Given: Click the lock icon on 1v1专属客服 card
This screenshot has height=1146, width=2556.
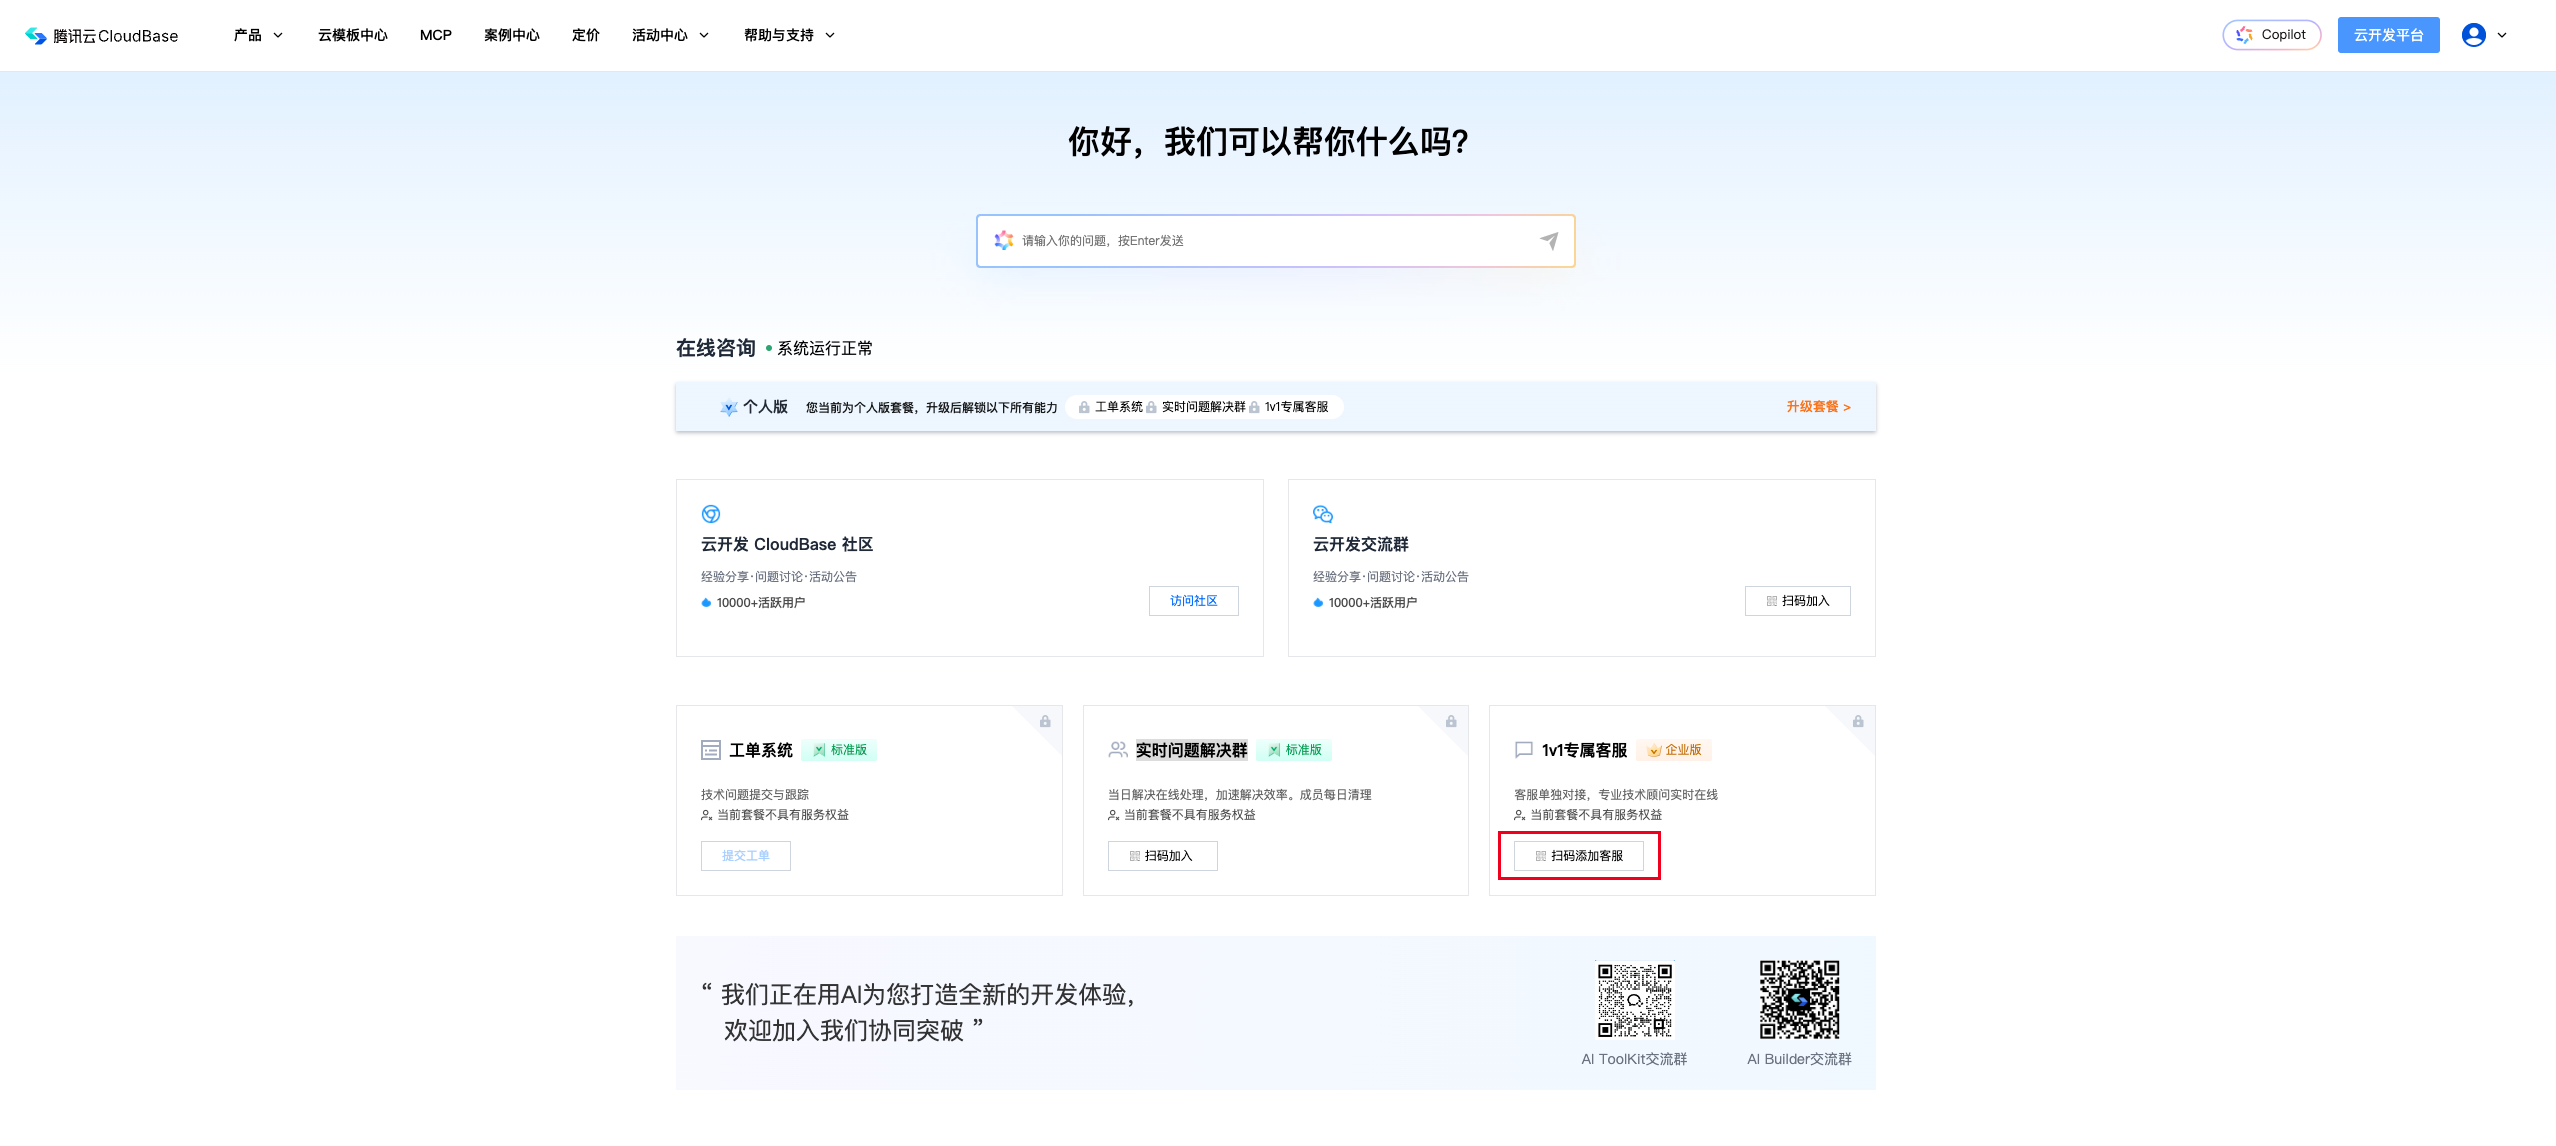Looking at the screenshot, I should tap(1858, 722).
